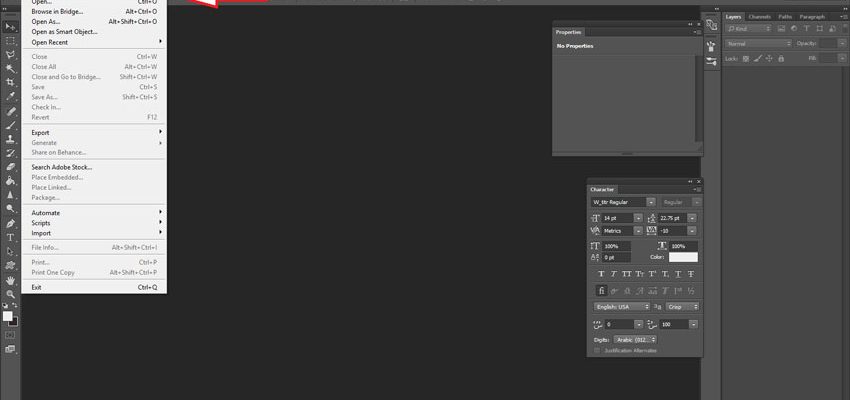Toggle Strikethrough style in Character panel
The height and width of the screenshot is (400, 850).
click(691, 274)
